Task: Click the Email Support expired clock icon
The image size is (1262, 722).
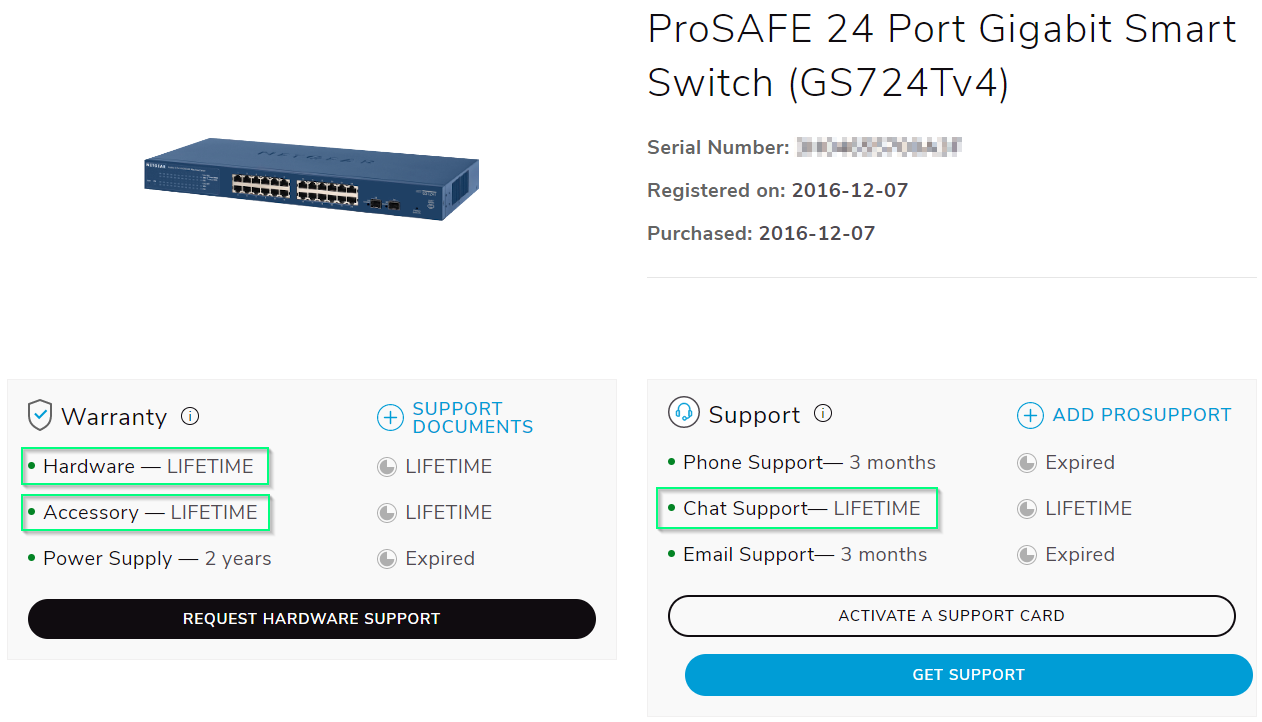Action: [x=1027, y=555]
